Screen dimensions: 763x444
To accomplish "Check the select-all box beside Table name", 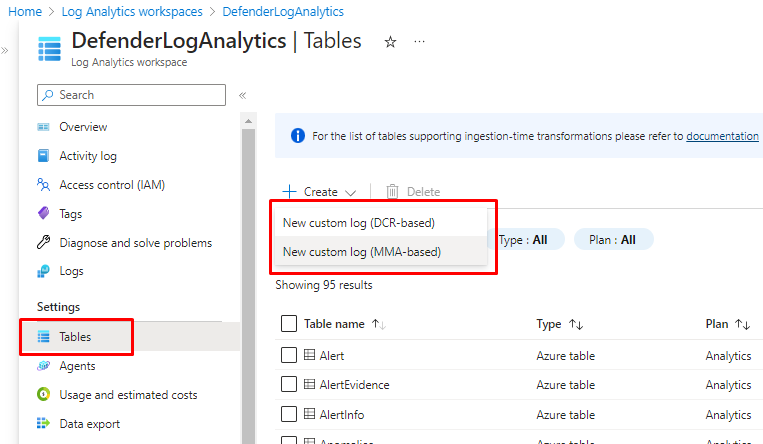I will coord(289,324).
